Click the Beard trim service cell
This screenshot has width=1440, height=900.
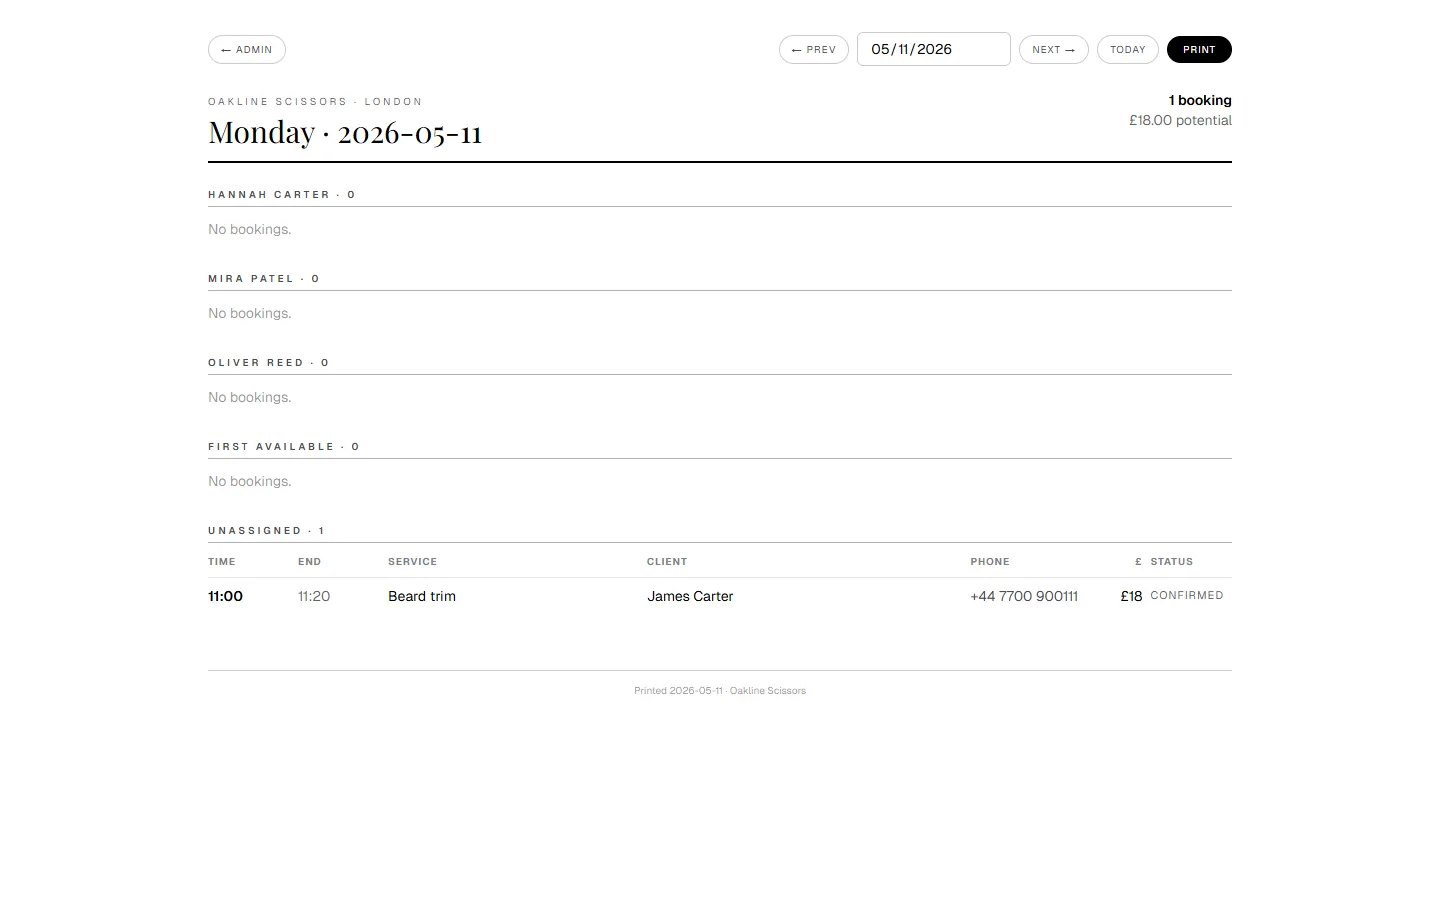[x=422, y=596]
